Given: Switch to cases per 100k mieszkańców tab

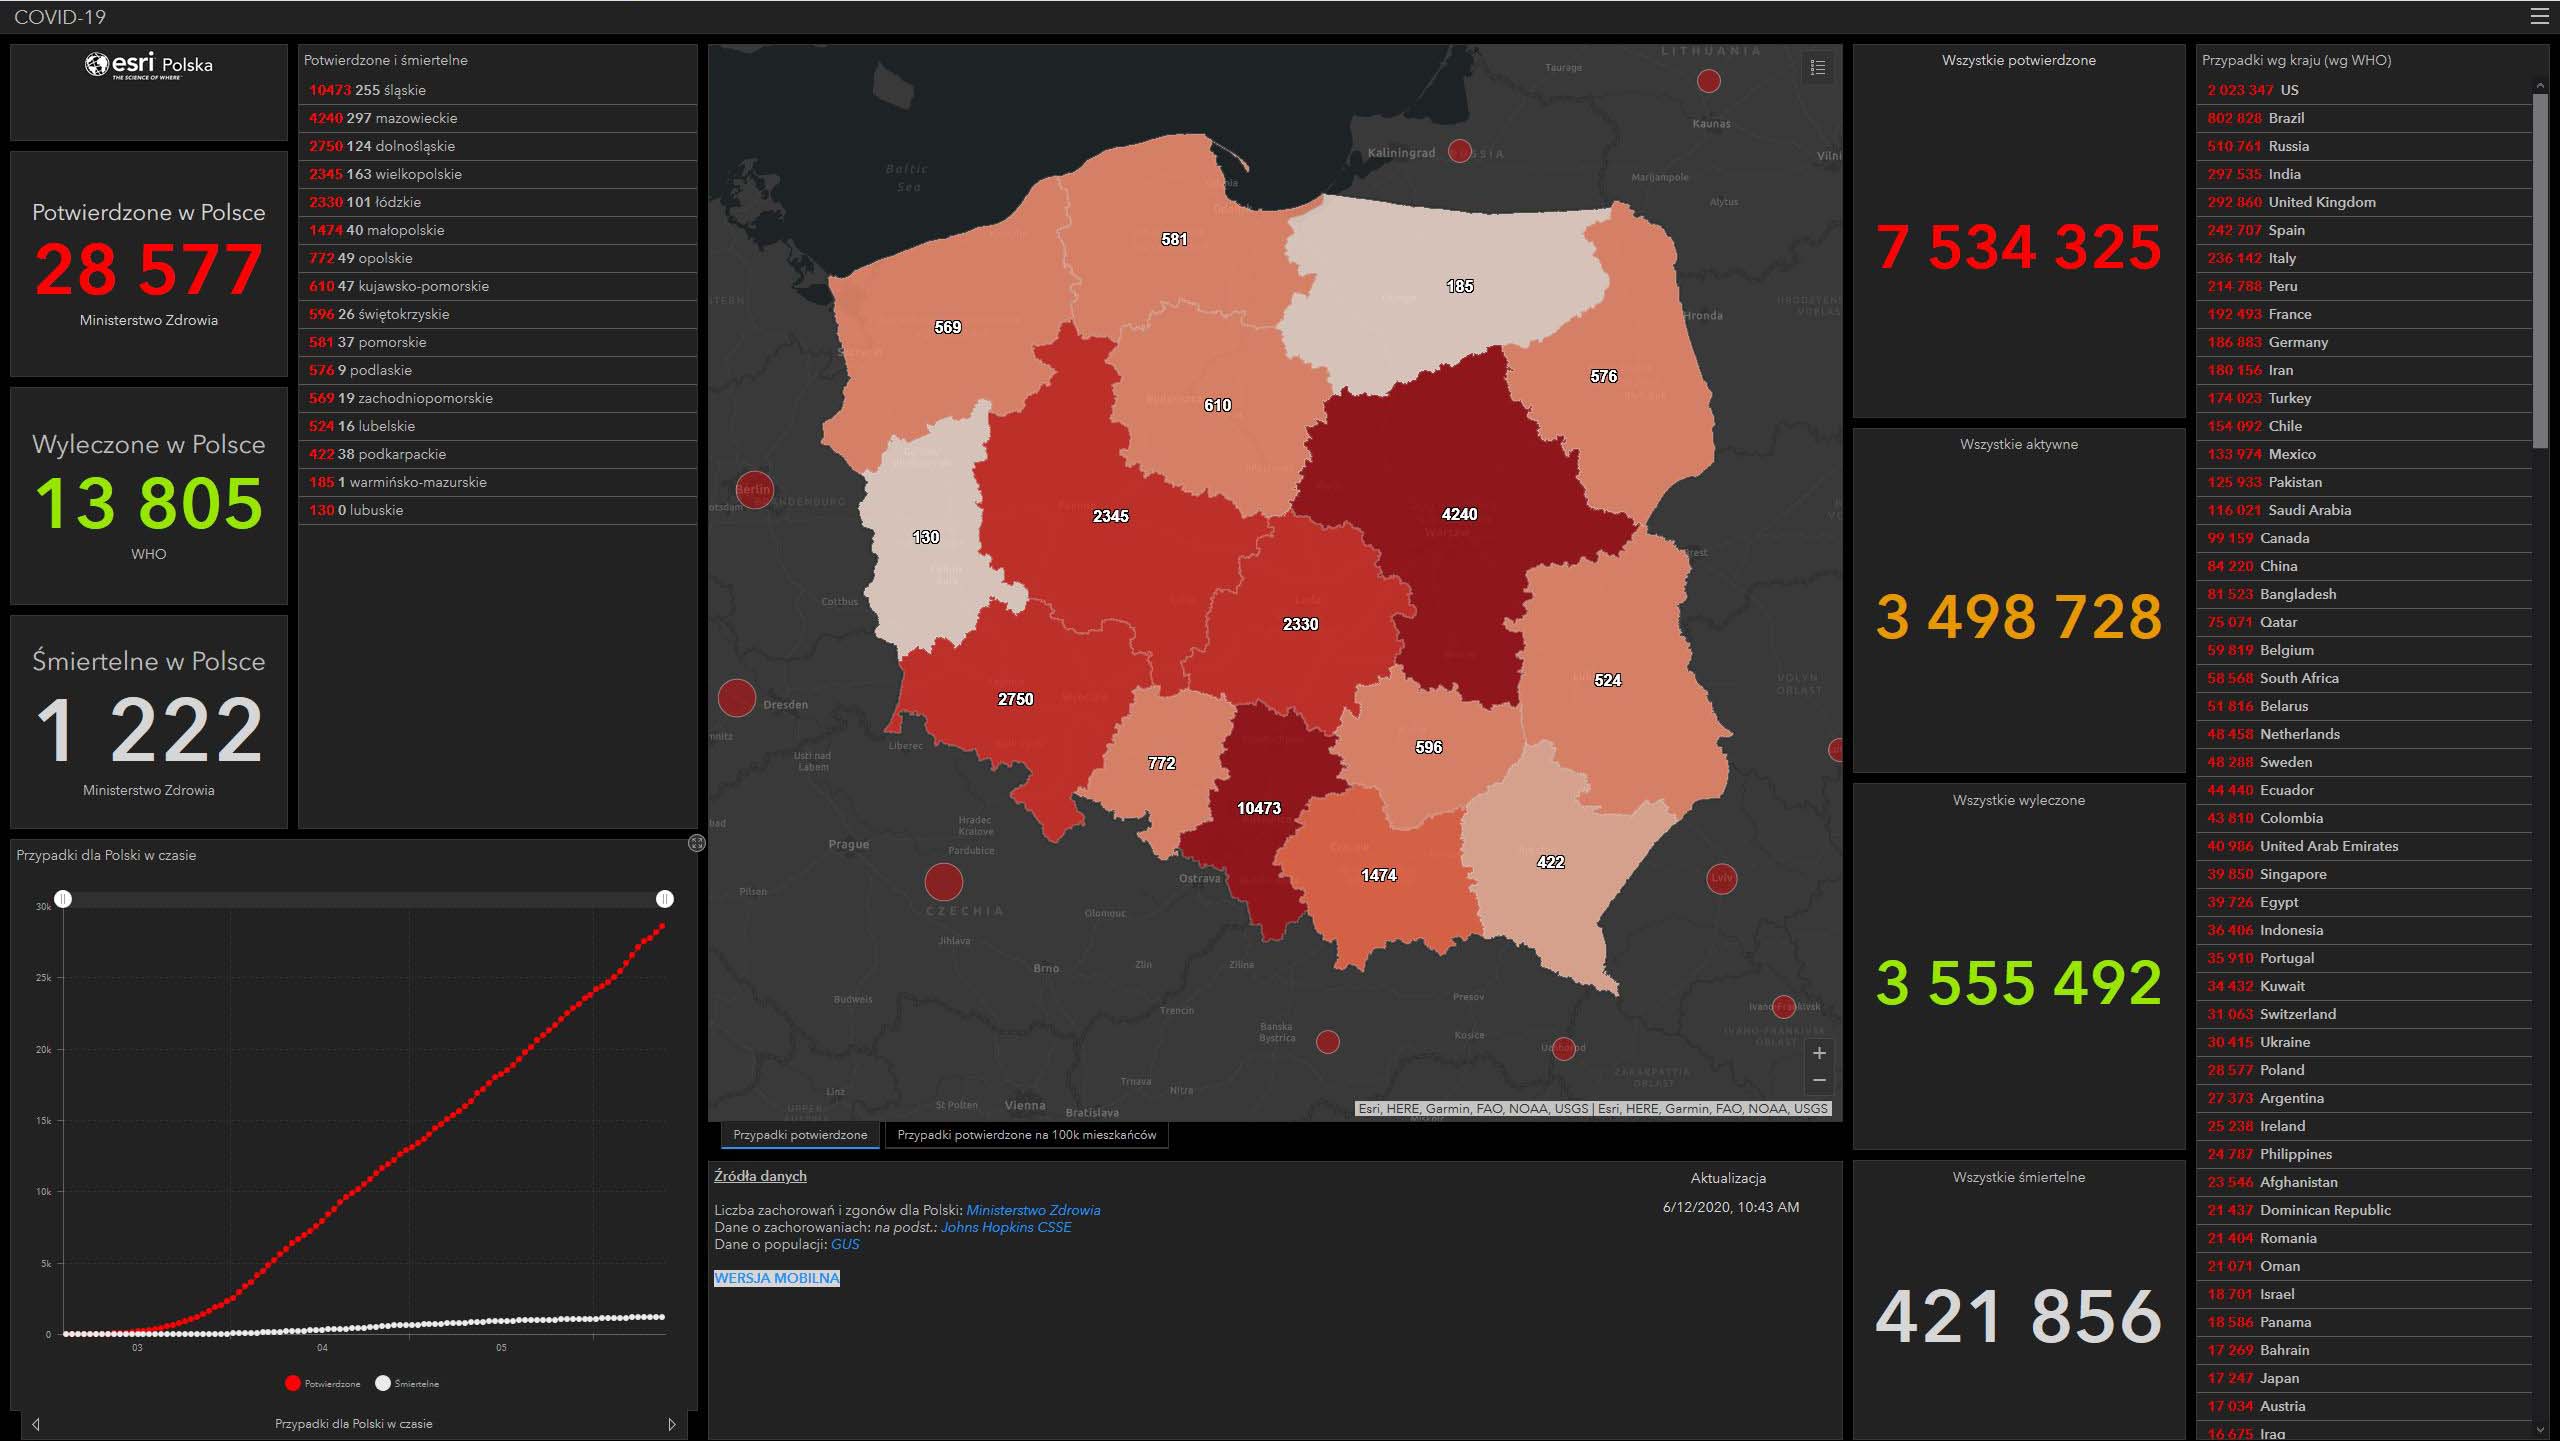Looking at the screenshot, I should click(x=1026, y=1135).
